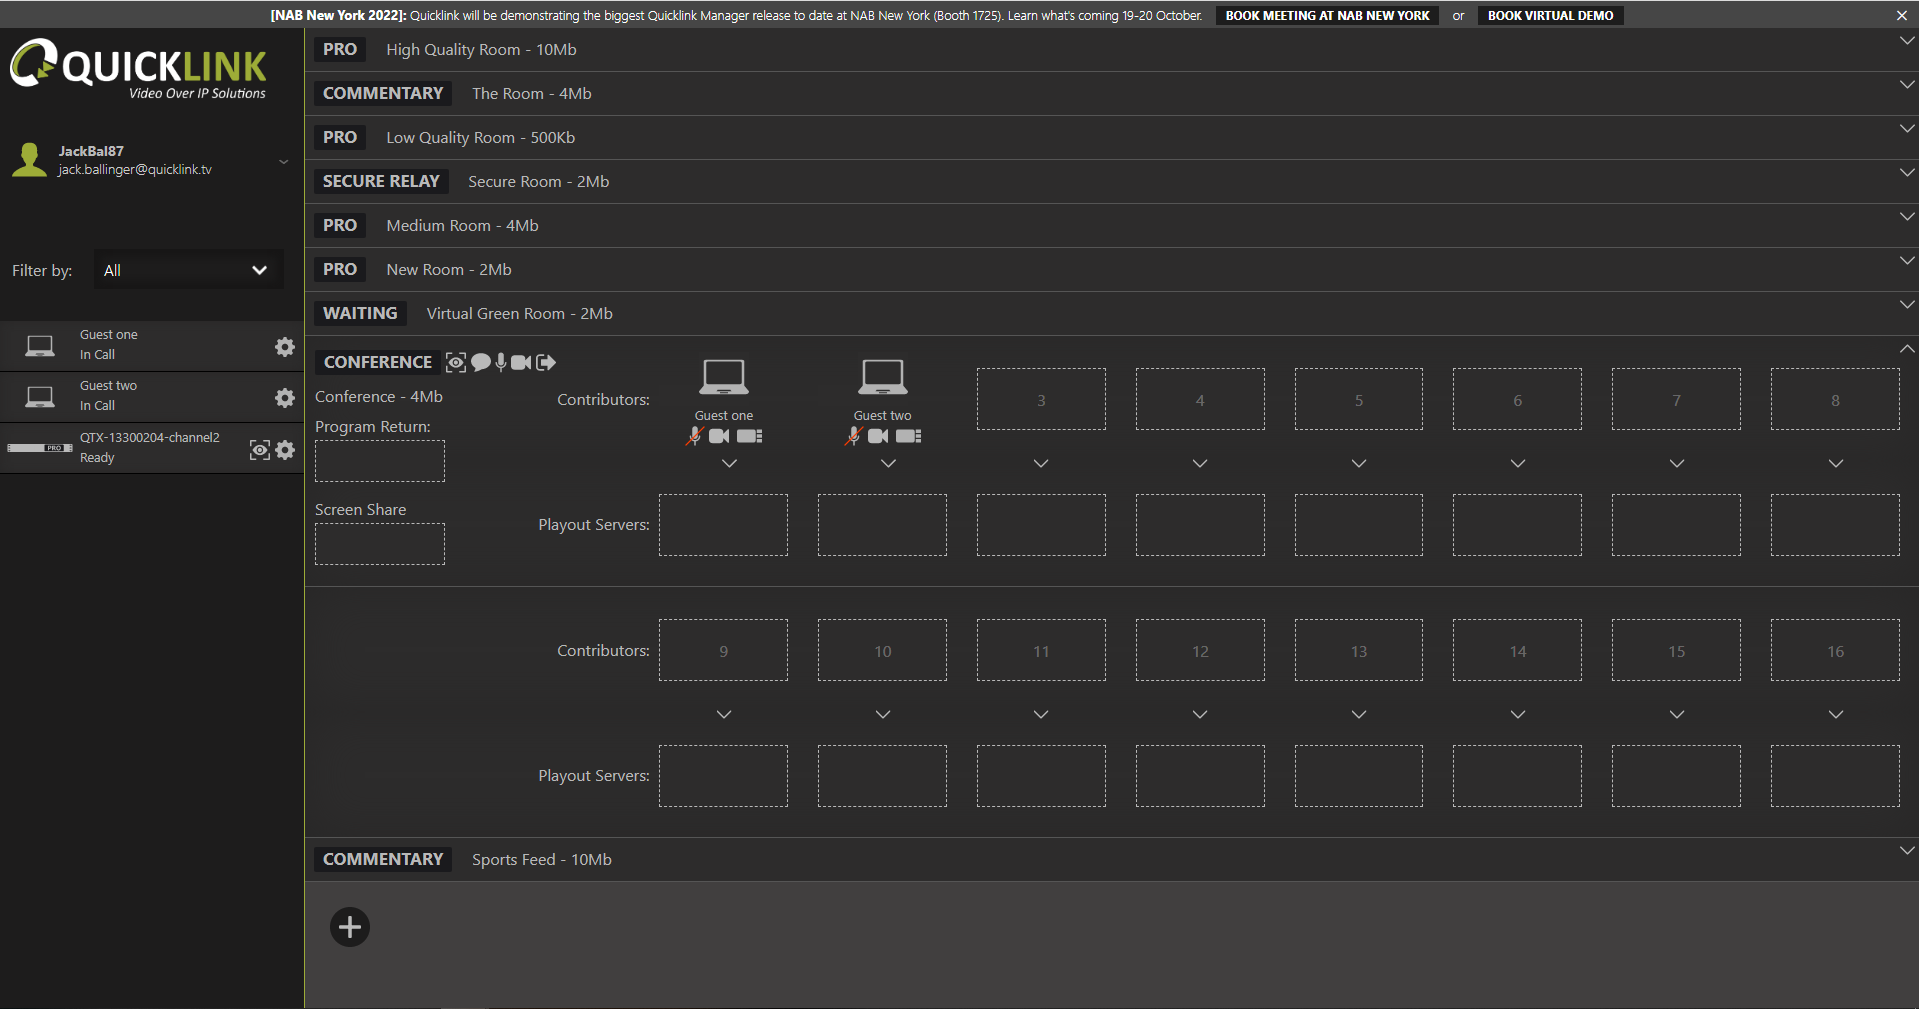This screenshot has height=1009, width=1919.
Task: Click the BOOK VIRTUAL DEMO button
Action: (x=1550, y=15)
